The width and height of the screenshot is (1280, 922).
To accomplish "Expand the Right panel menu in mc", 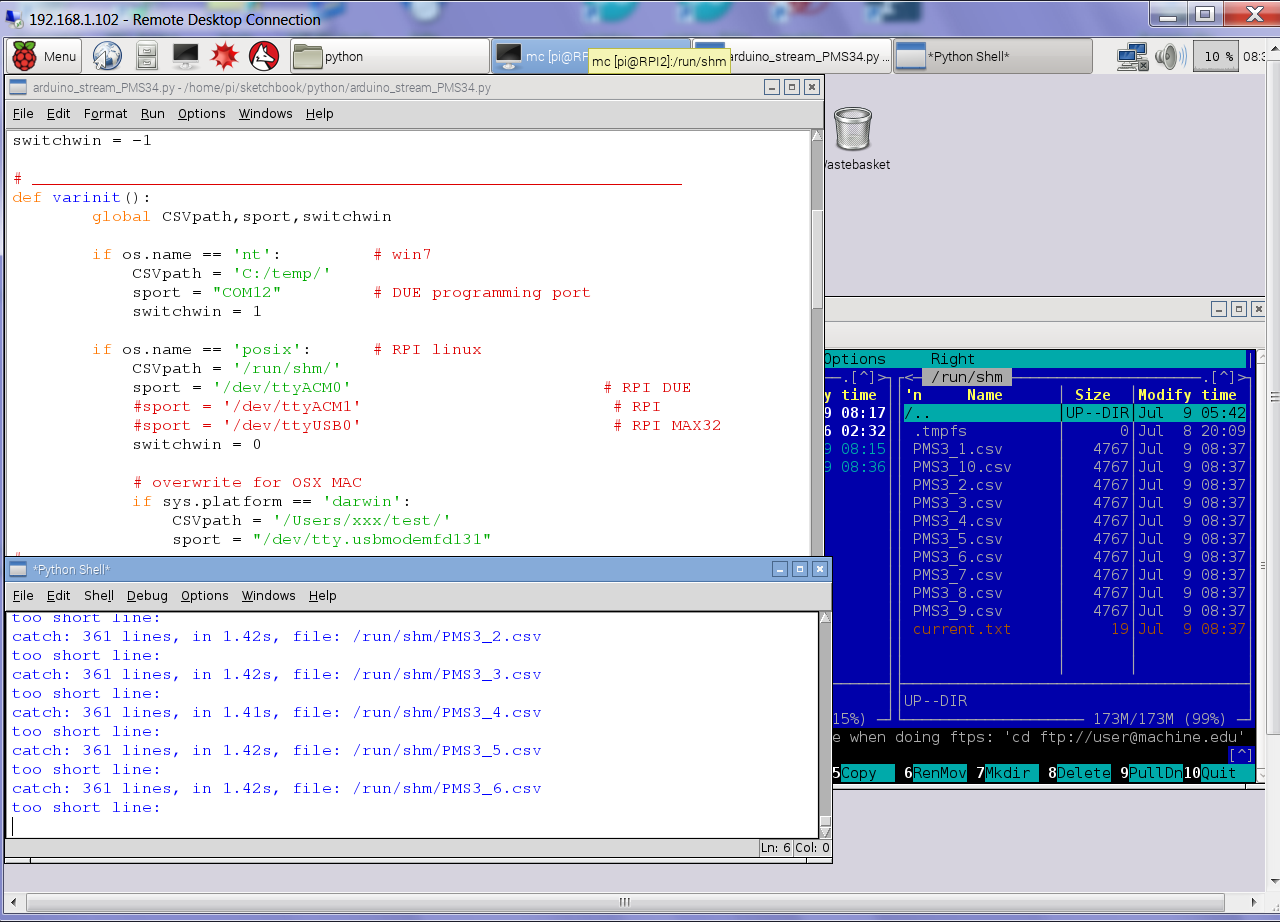I will pyautogui.click(x=951, y=359).
